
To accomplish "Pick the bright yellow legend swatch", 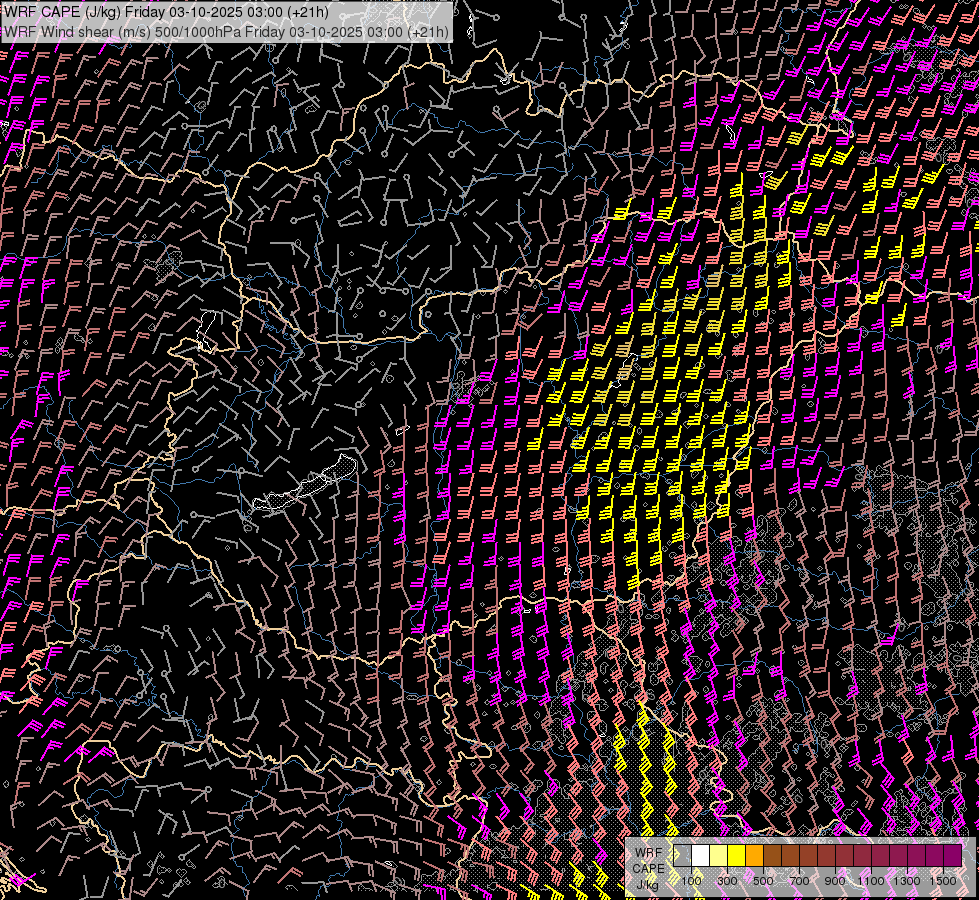I will tap(736, 855).
